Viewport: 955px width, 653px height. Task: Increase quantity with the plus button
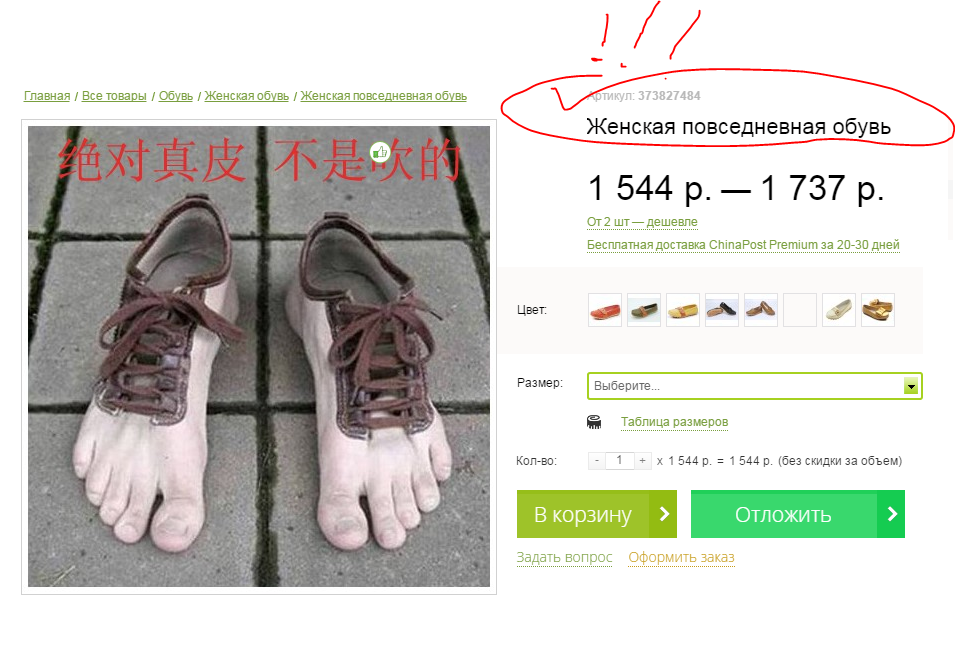click(x=643, y=461)
